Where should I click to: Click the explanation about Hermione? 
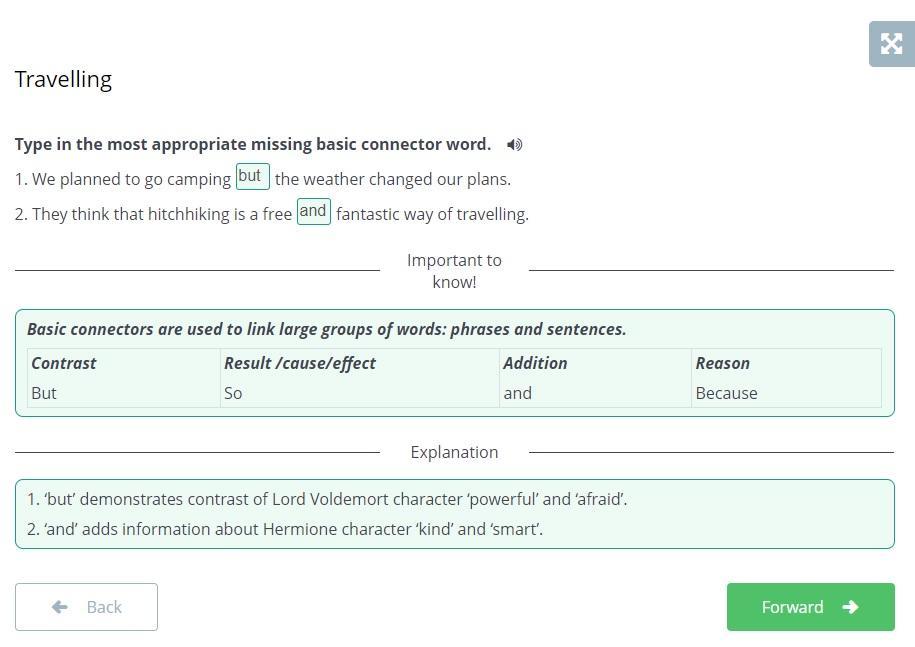click(285, 529)
